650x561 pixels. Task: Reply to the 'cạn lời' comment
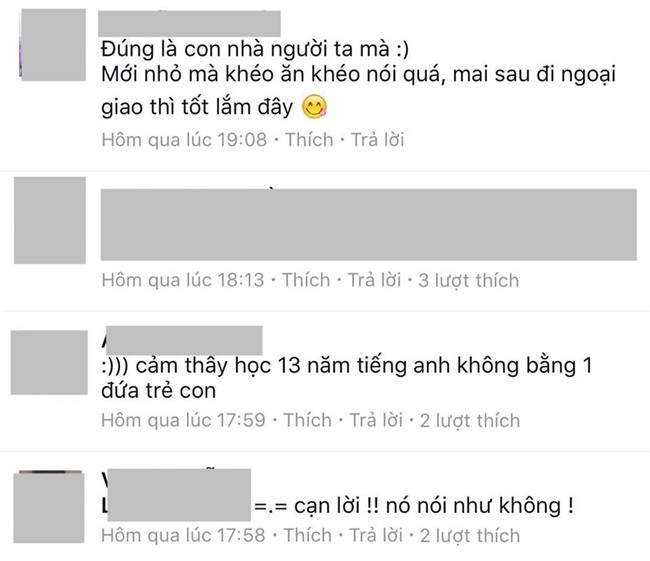[x=376, y=535]
